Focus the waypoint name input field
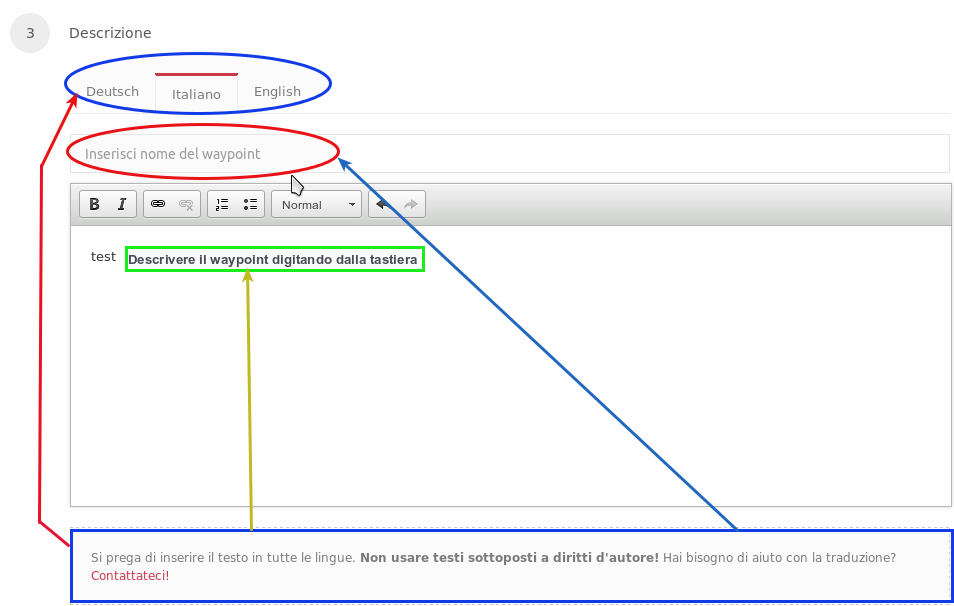This screenshot has width=954, height=606. pyautogui.click(x=600, y=154)
